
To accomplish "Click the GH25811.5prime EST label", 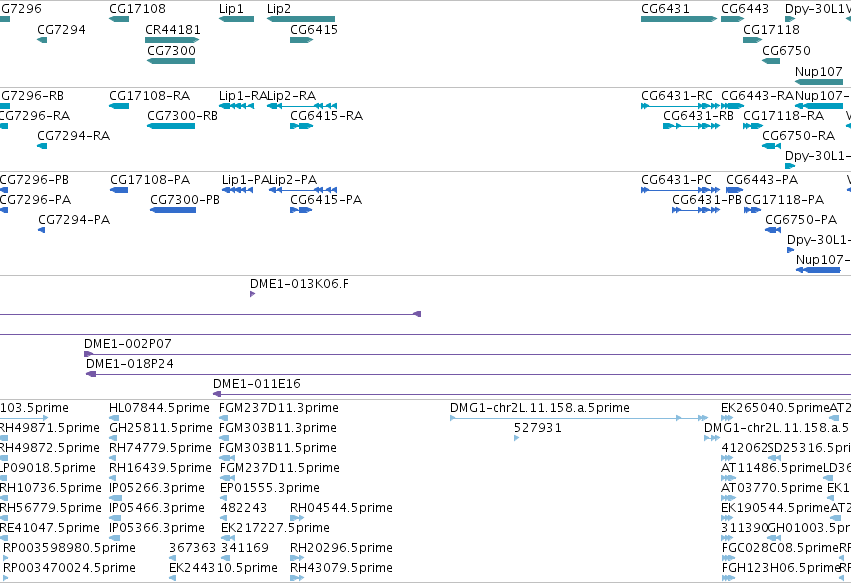I will [x=161, y=428].
